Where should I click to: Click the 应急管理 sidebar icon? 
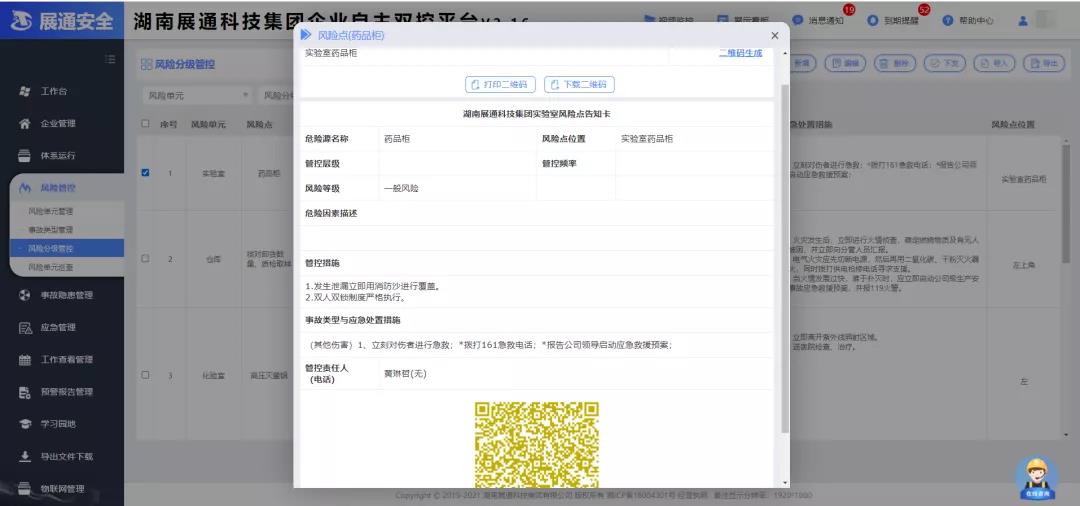click(x=25, y=327)
